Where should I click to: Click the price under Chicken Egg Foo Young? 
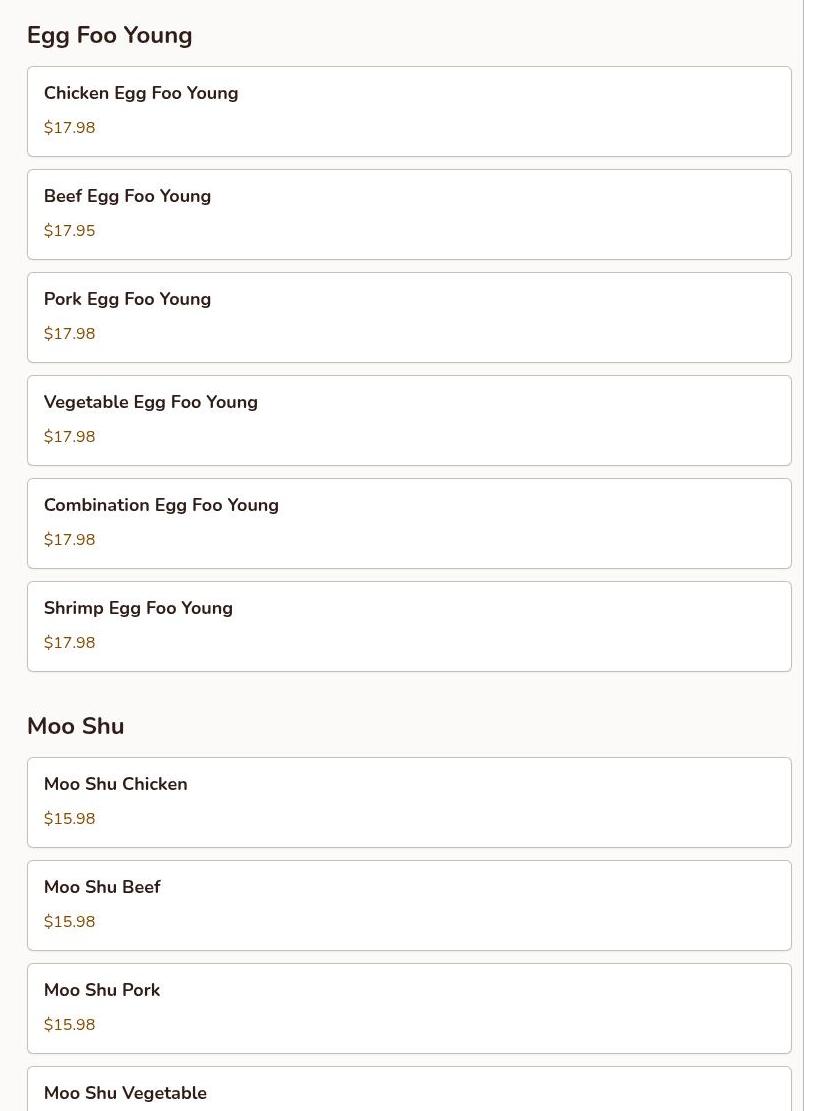[69, 128]
